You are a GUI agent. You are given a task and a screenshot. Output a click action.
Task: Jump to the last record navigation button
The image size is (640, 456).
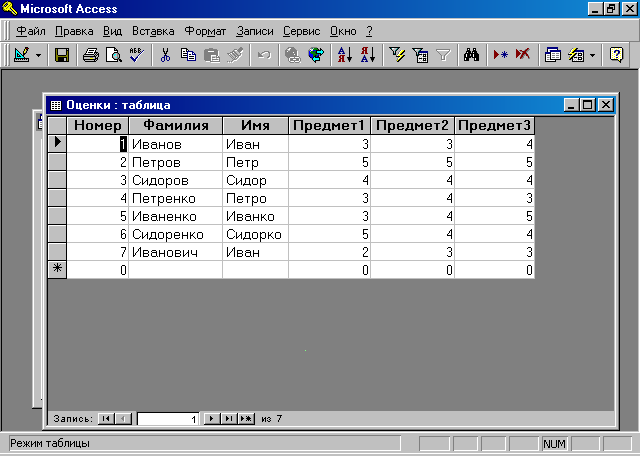(x=229, y=418)
